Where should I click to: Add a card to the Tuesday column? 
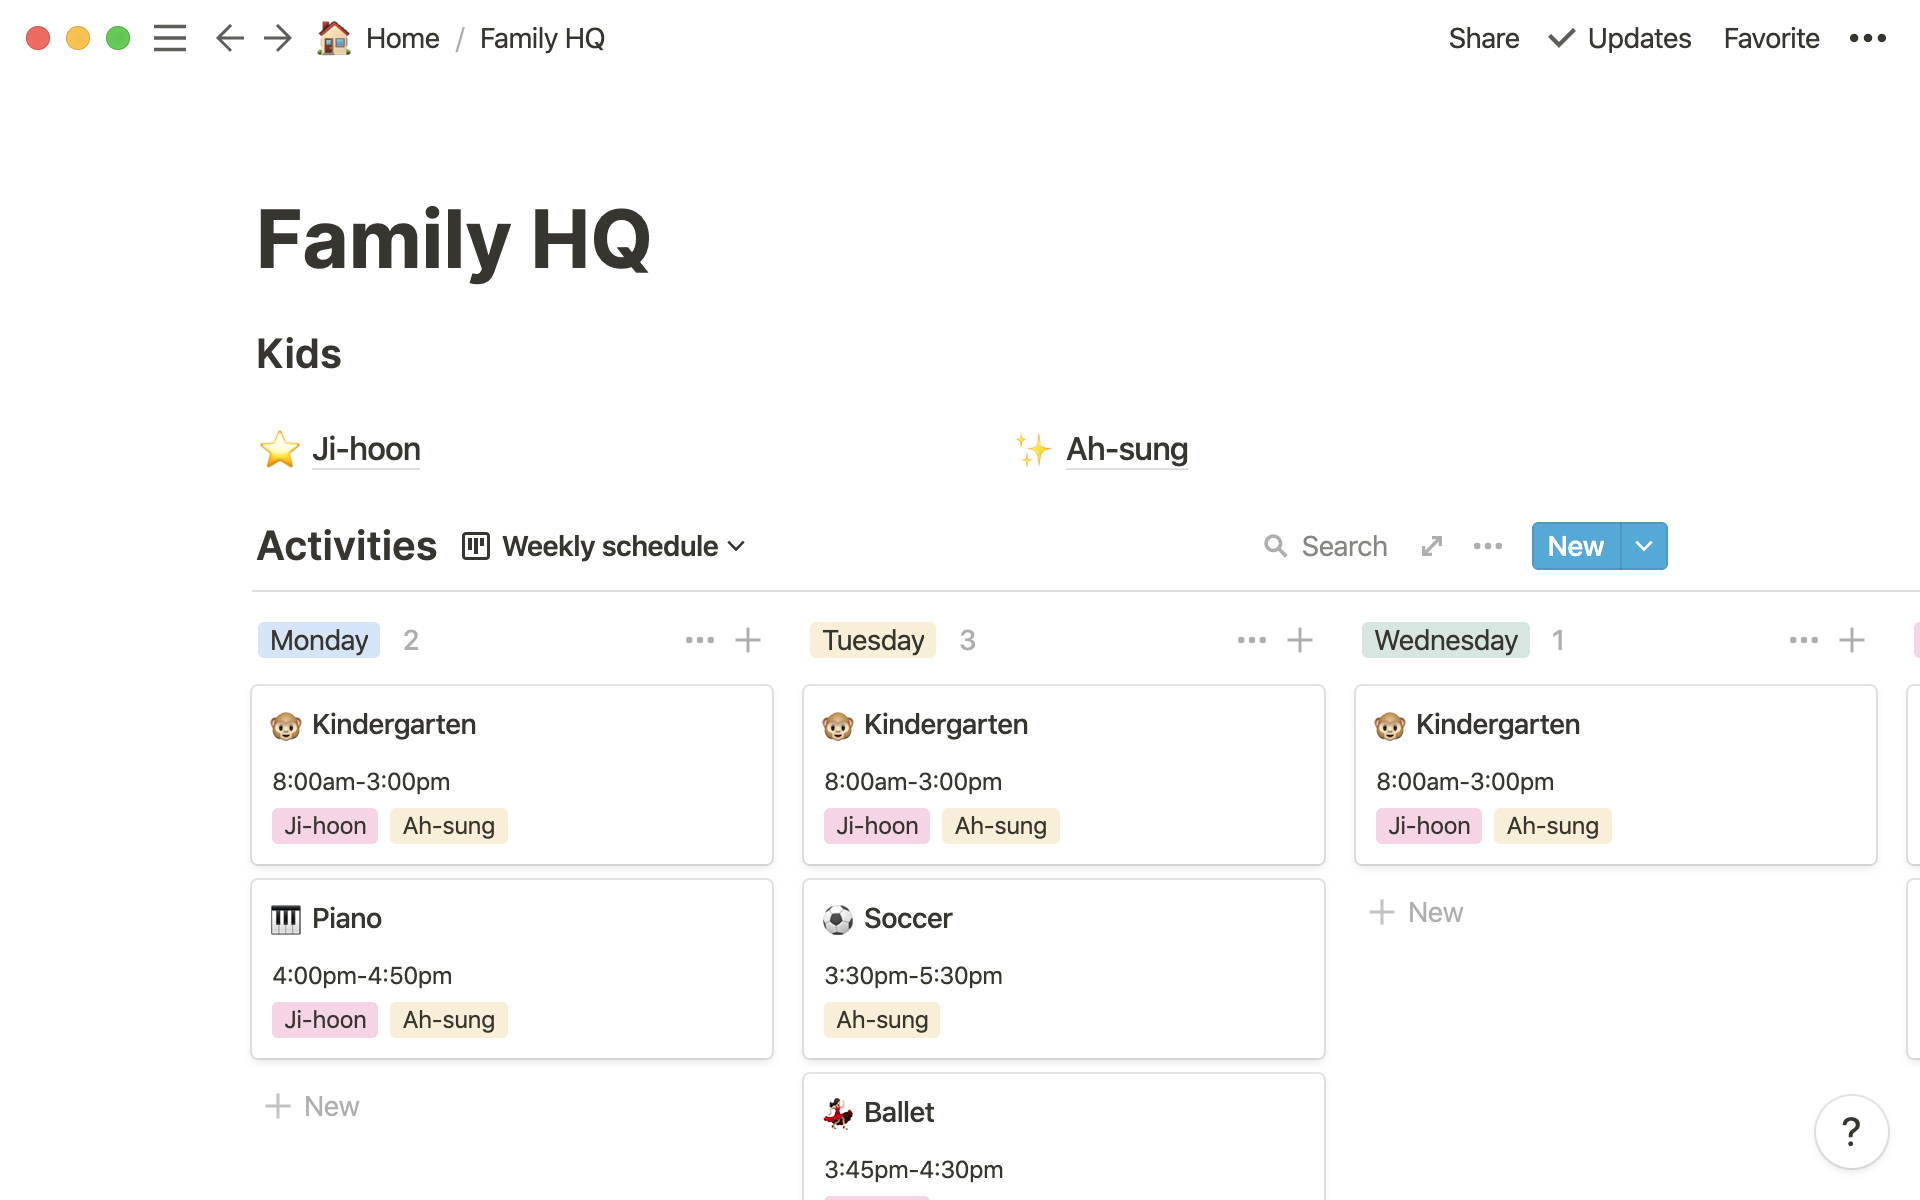[x=1300, y=640]
